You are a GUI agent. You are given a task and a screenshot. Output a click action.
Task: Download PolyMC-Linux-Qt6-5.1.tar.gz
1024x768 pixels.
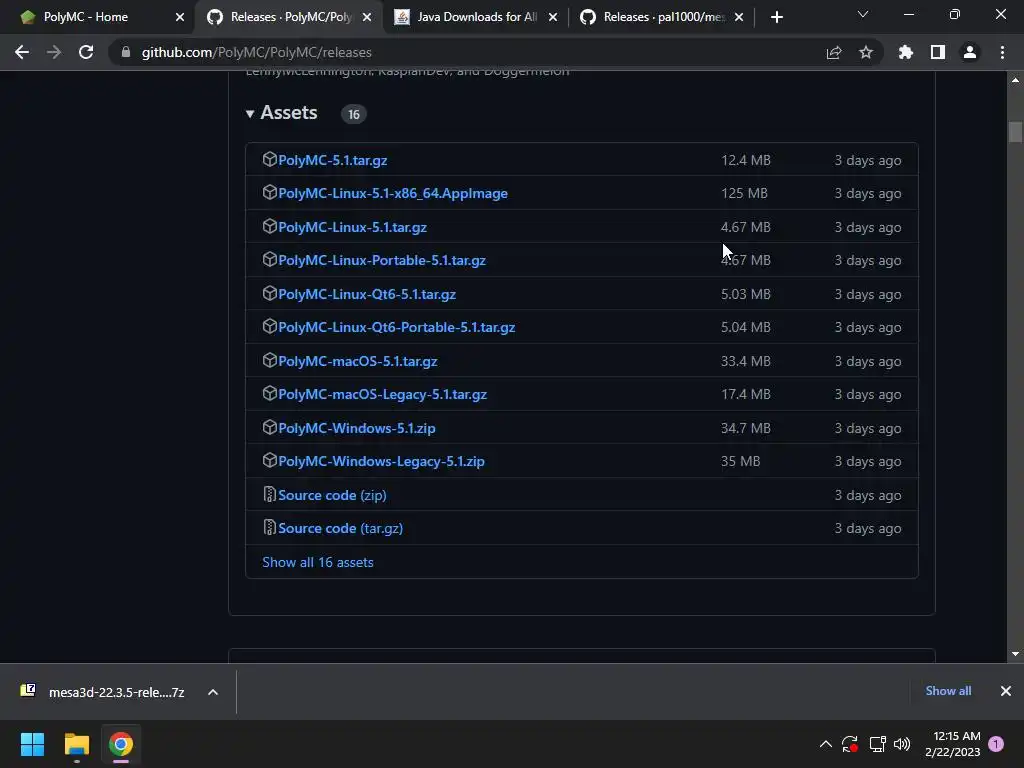coord(366,294)
